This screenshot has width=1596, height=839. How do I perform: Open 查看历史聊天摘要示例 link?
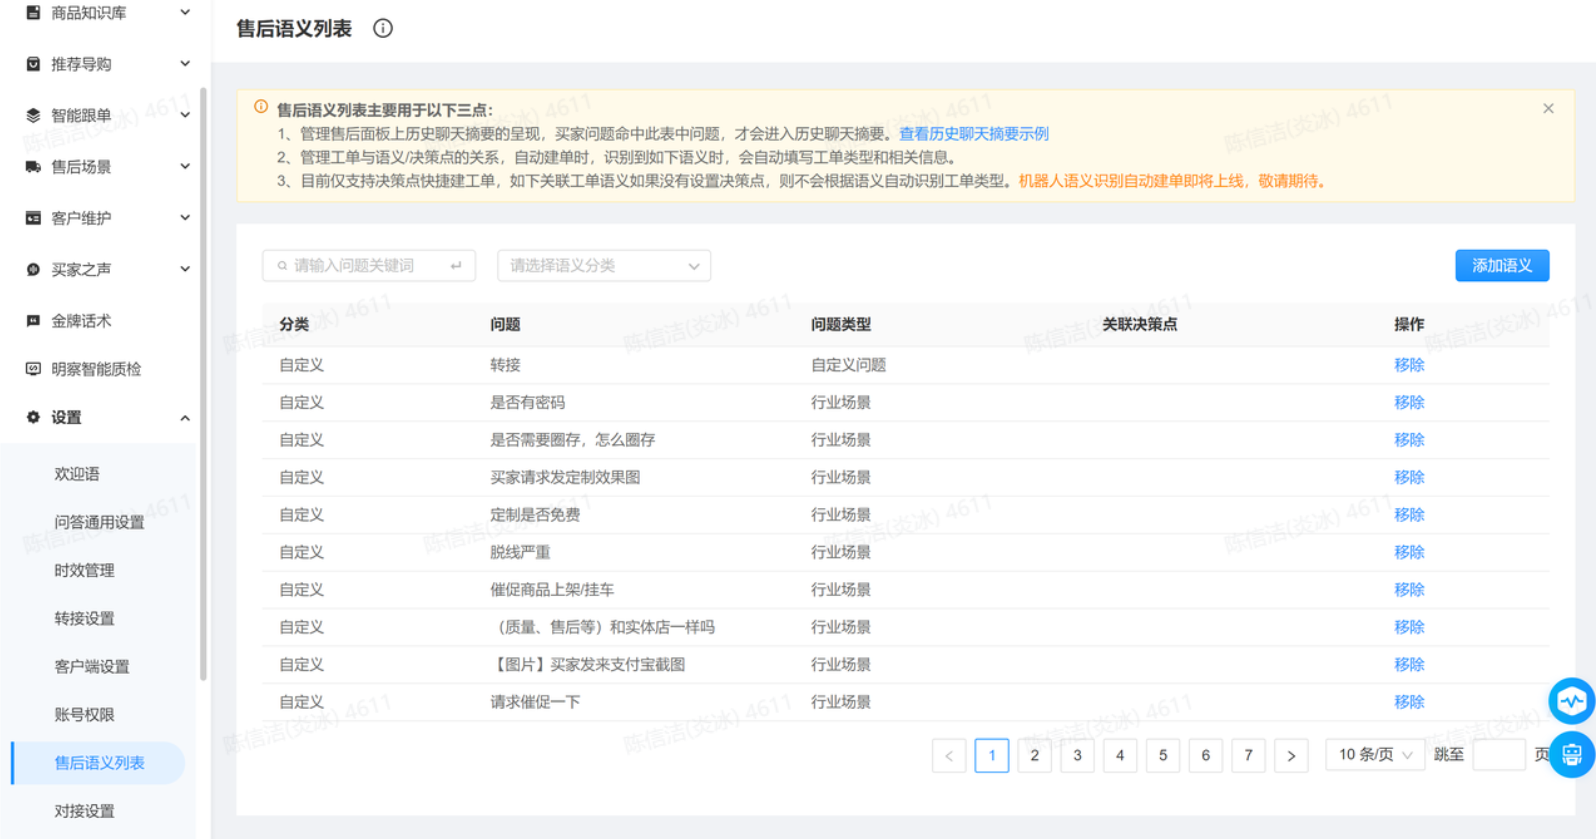[x=973, y=133]
